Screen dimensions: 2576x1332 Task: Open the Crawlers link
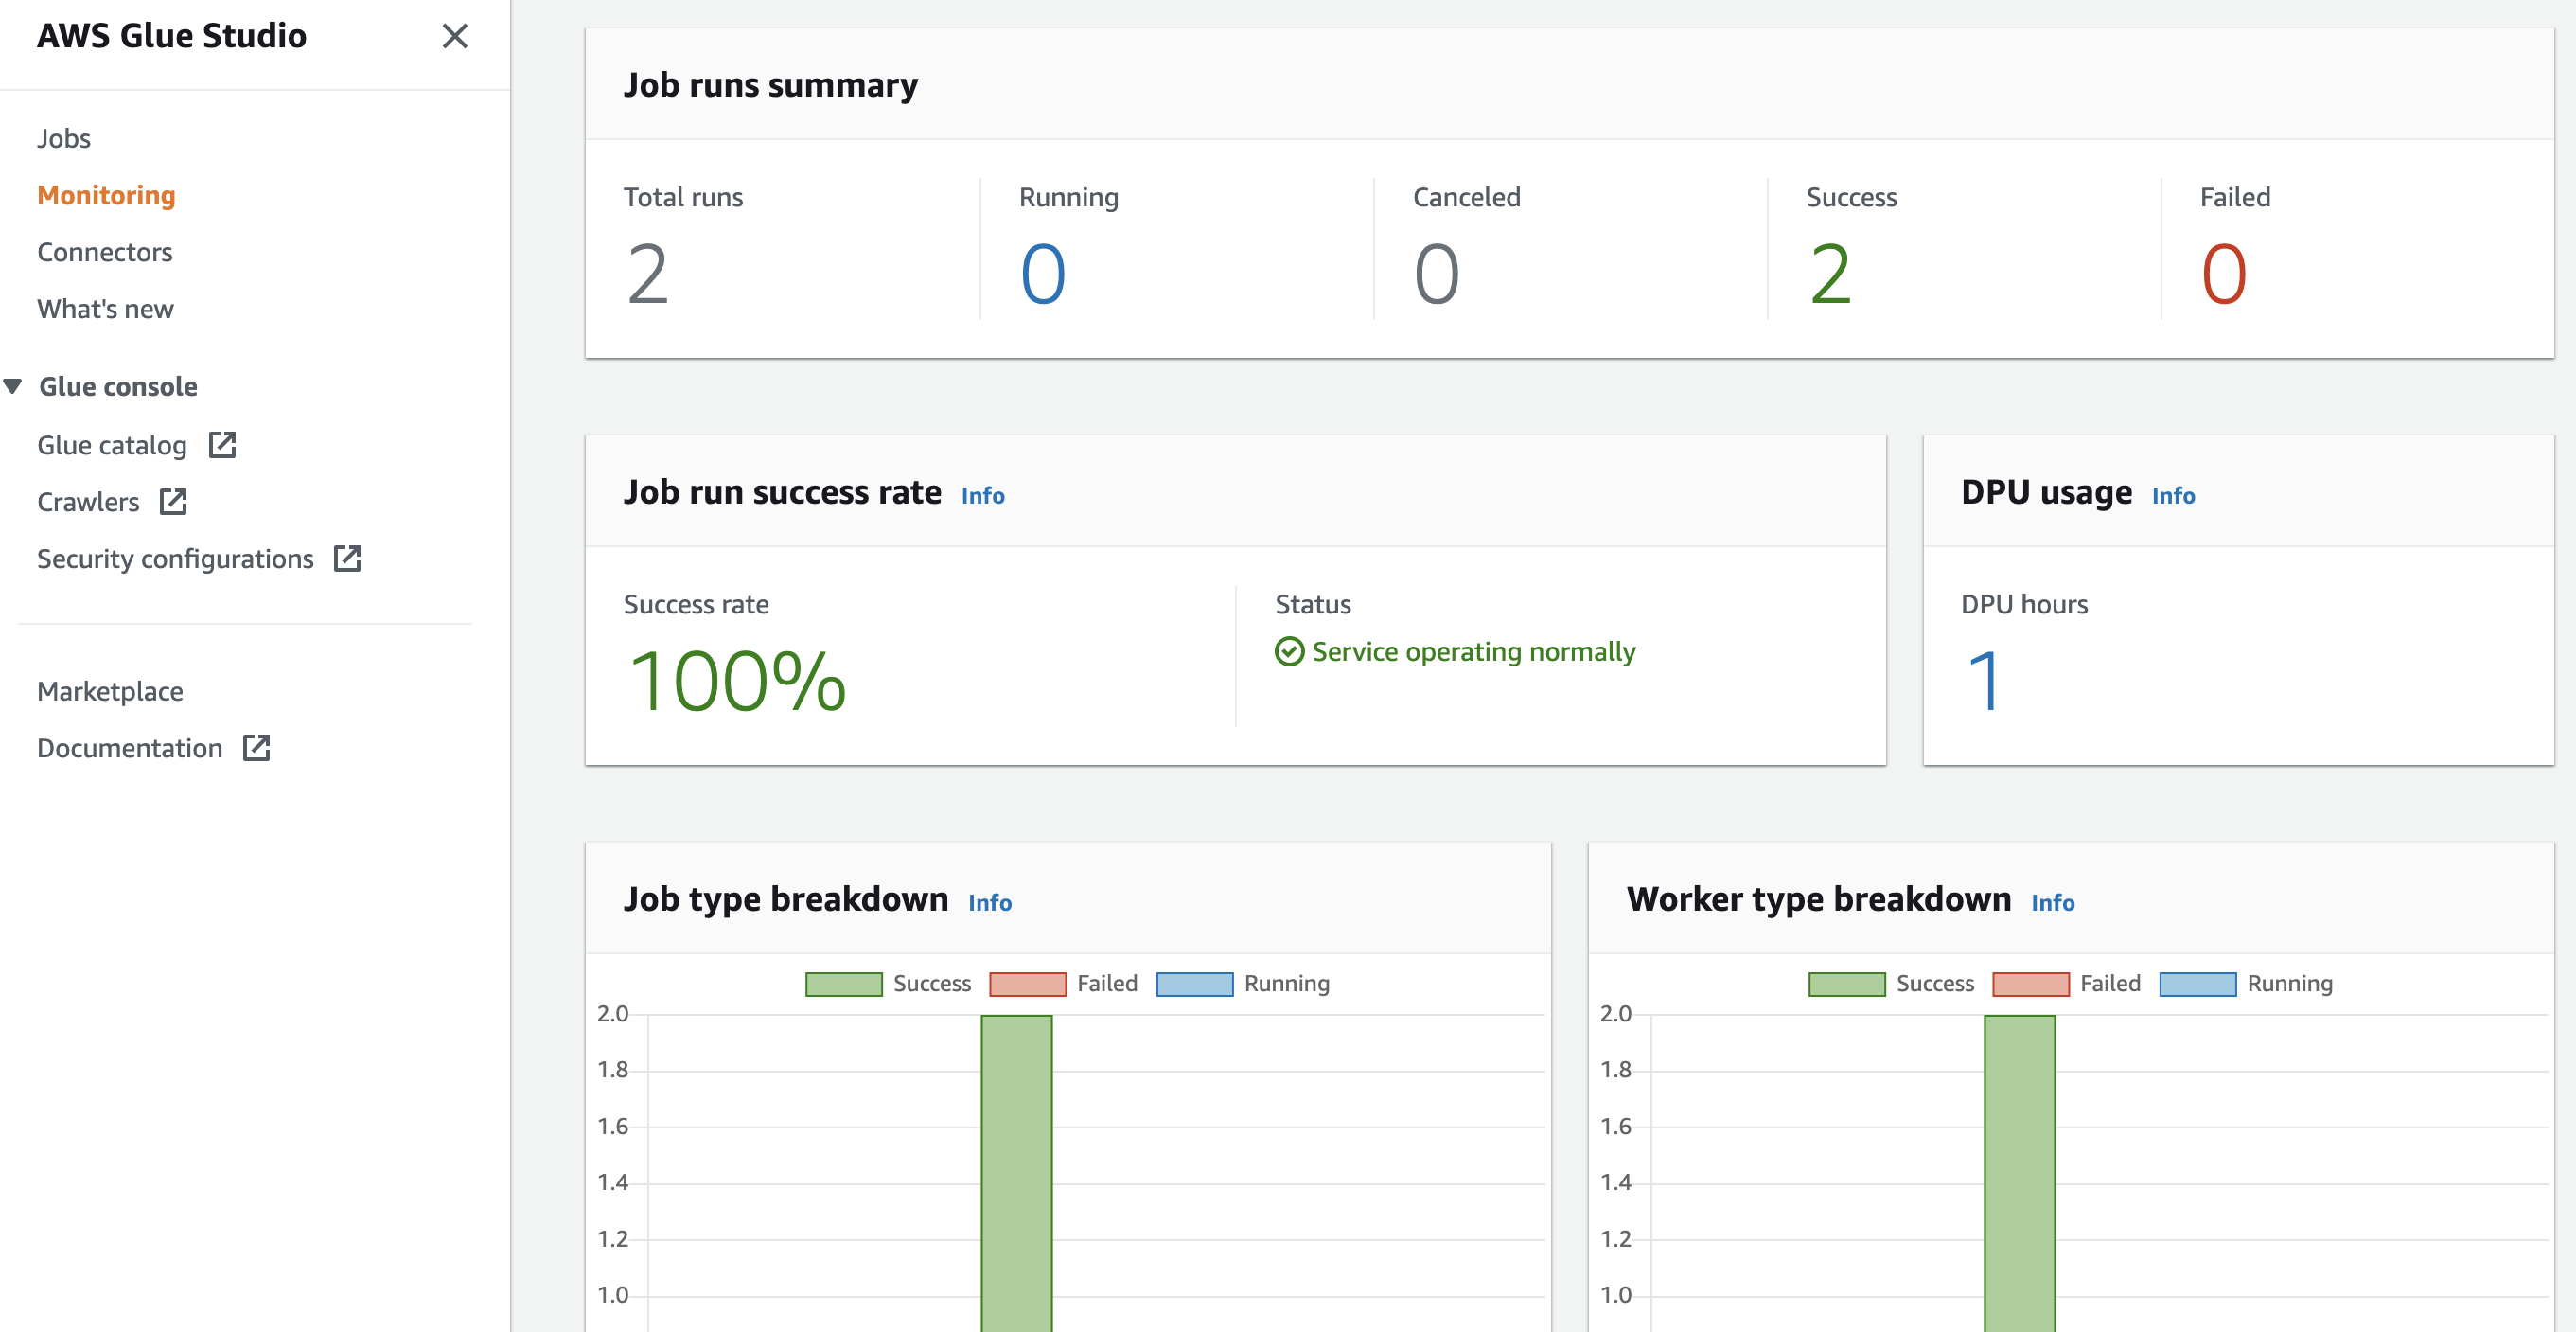pos(88,502)
